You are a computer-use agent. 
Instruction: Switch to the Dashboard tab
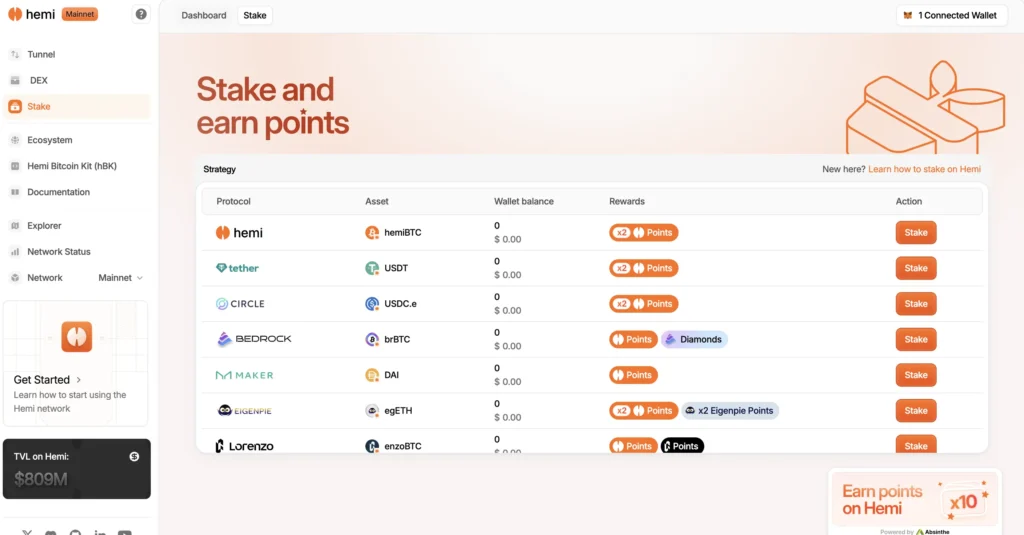(x=204, y=15)
